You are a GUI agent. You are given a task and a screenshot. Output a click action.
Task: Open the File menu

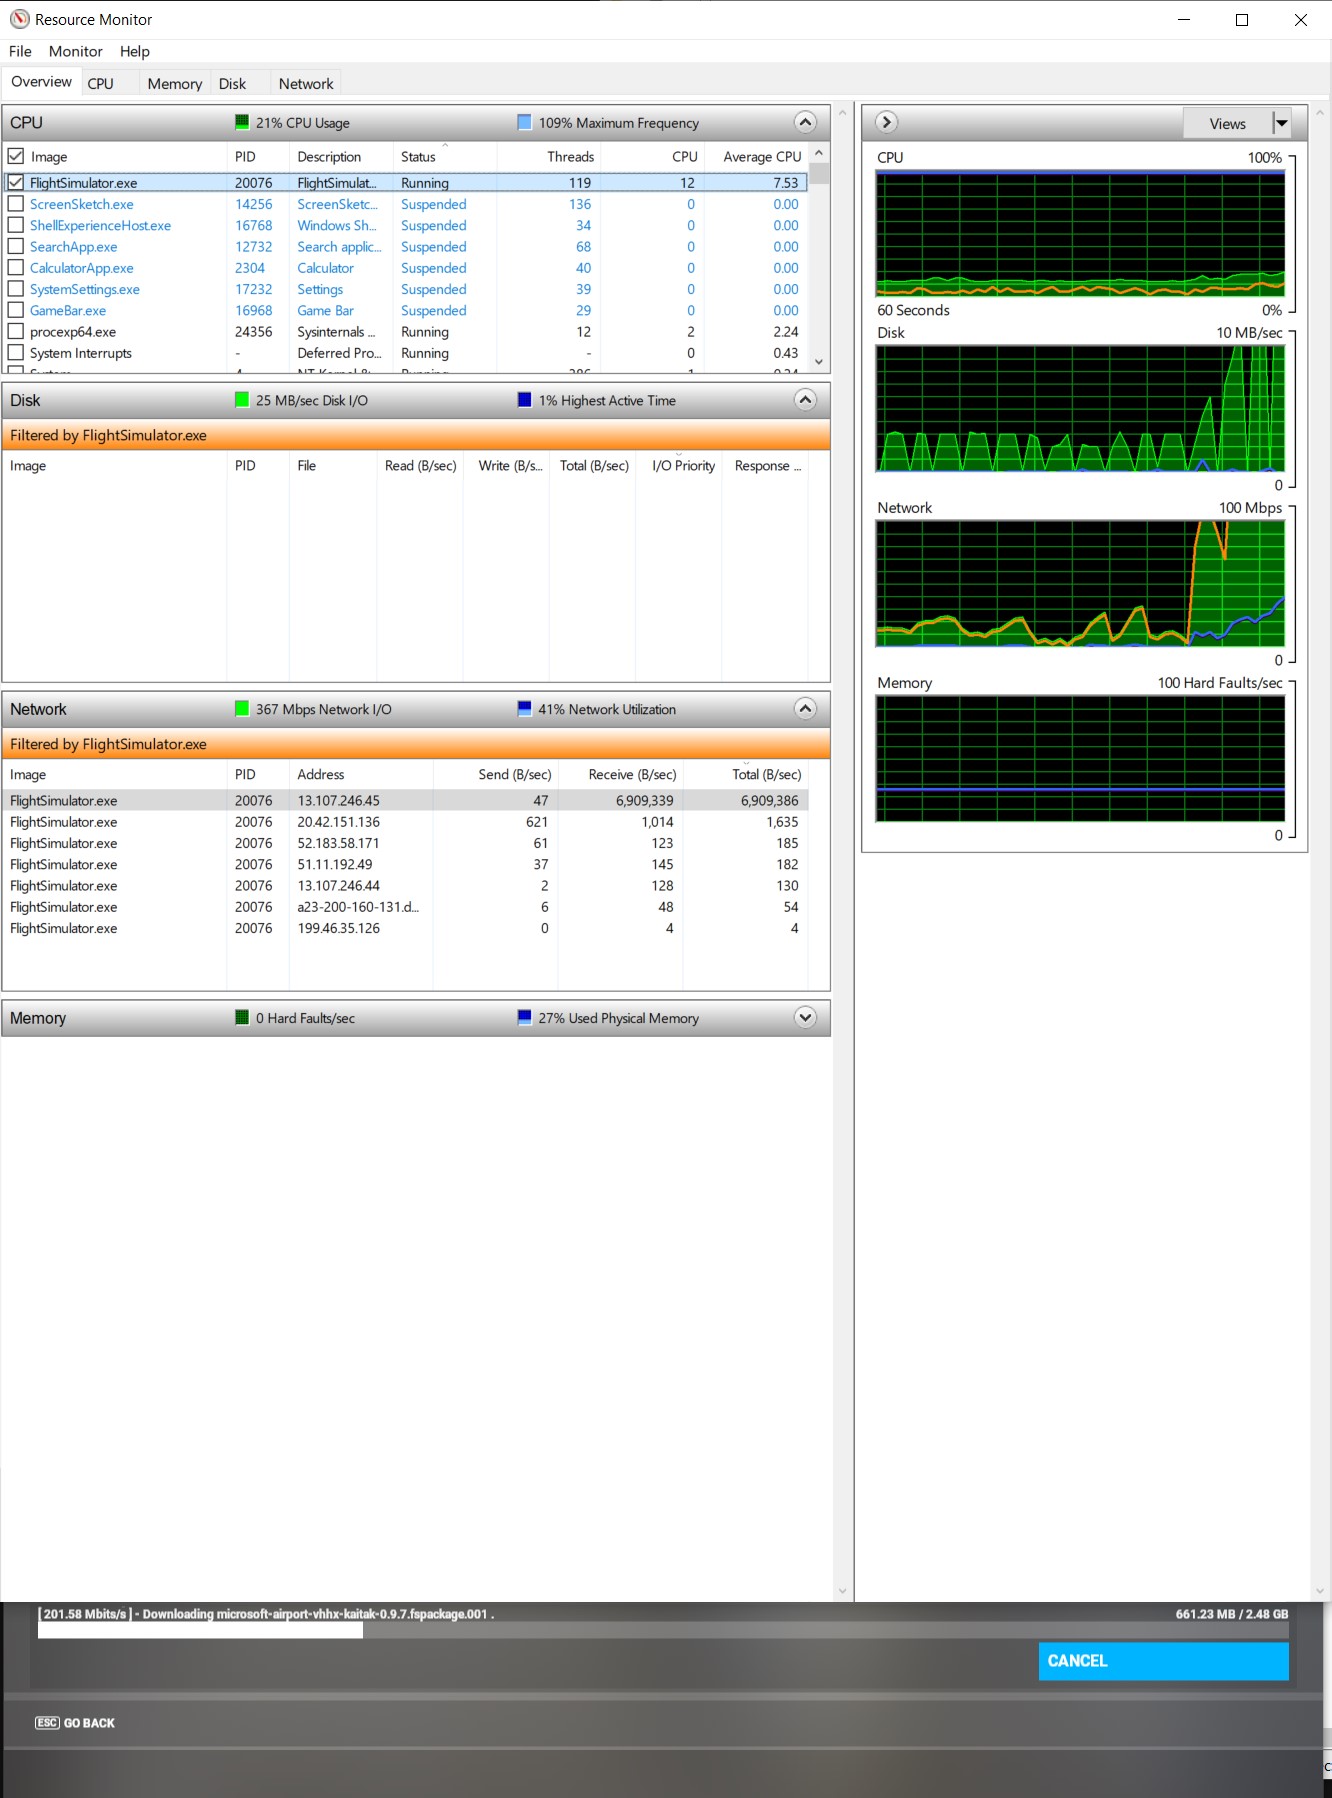[x=20, y=51]
